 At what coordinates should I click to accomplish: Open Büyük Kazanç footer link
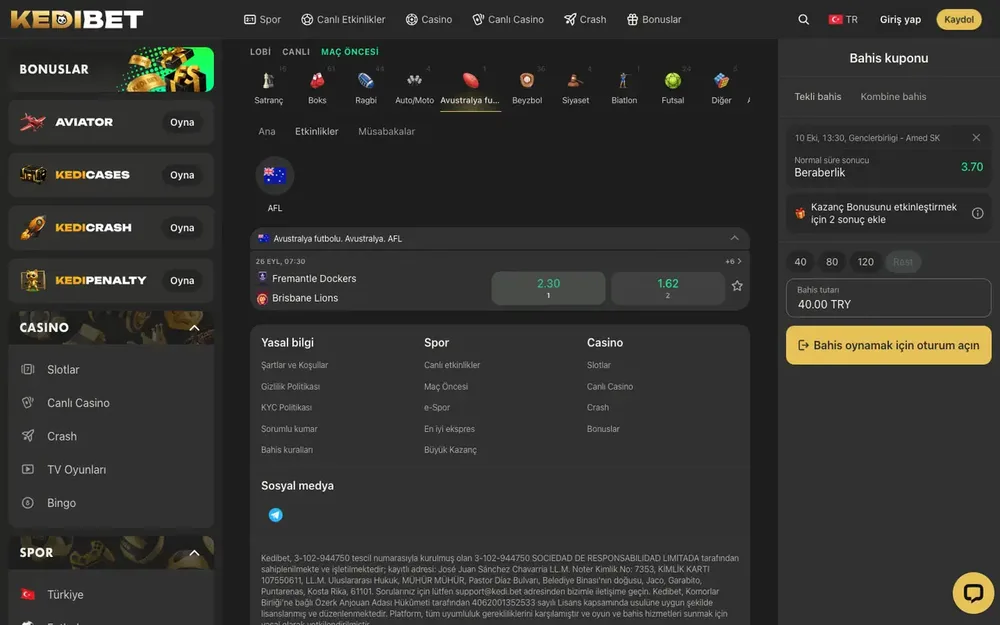pos(450,450)
